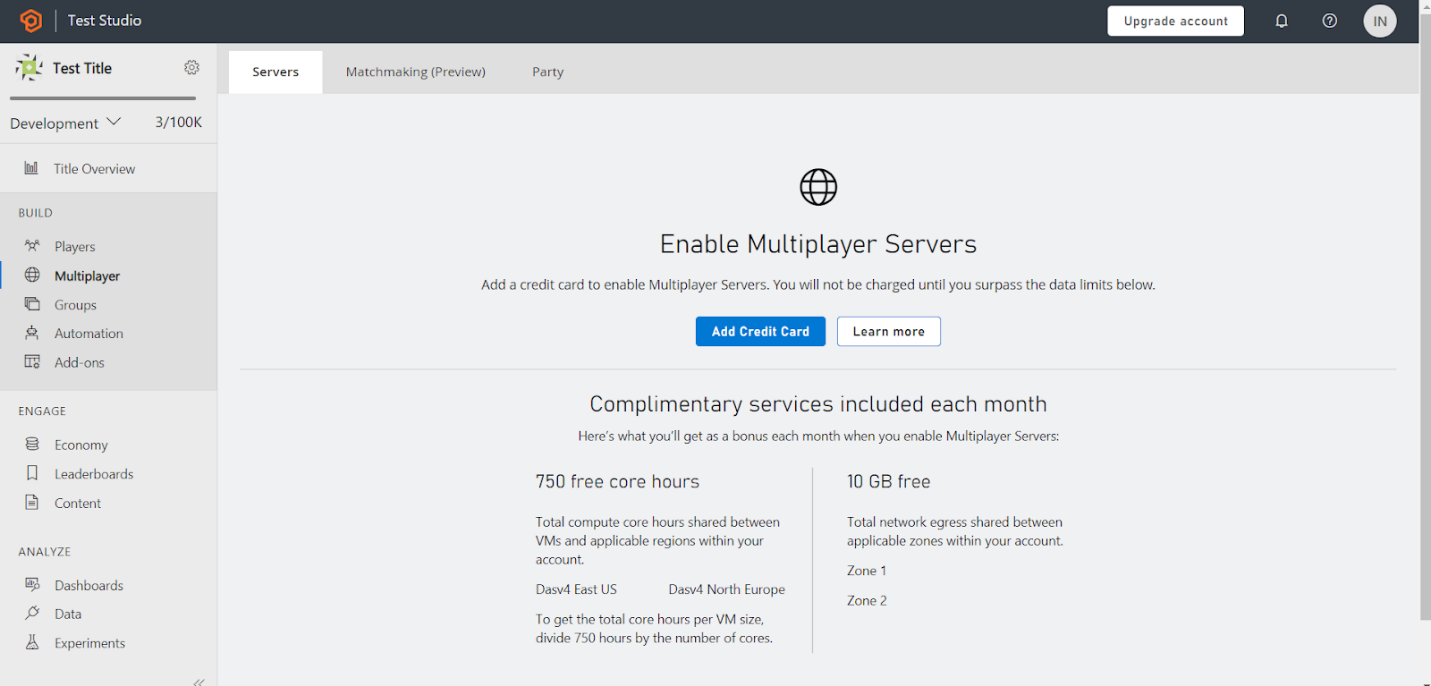The image size is (1431, 686).
Task: Click the Title Overview chart icon
Action: (31, 168)
